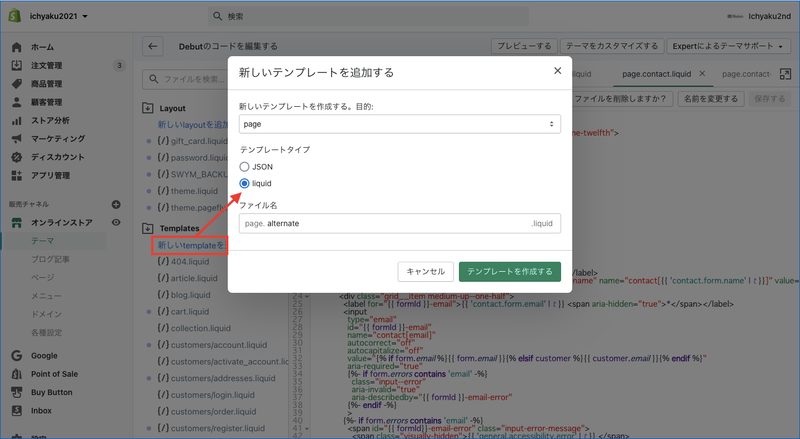Click the オンラインストア store icon

point(16,223)
